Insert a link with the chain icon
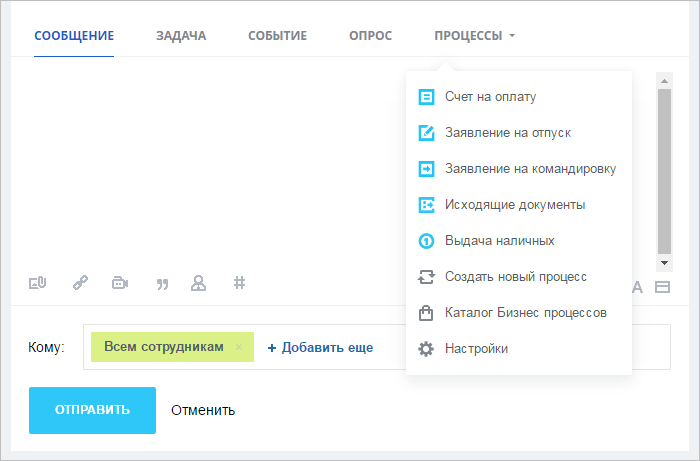Image resolution: width=700 pixels, height=461 pixels. [x=80, y=283]
